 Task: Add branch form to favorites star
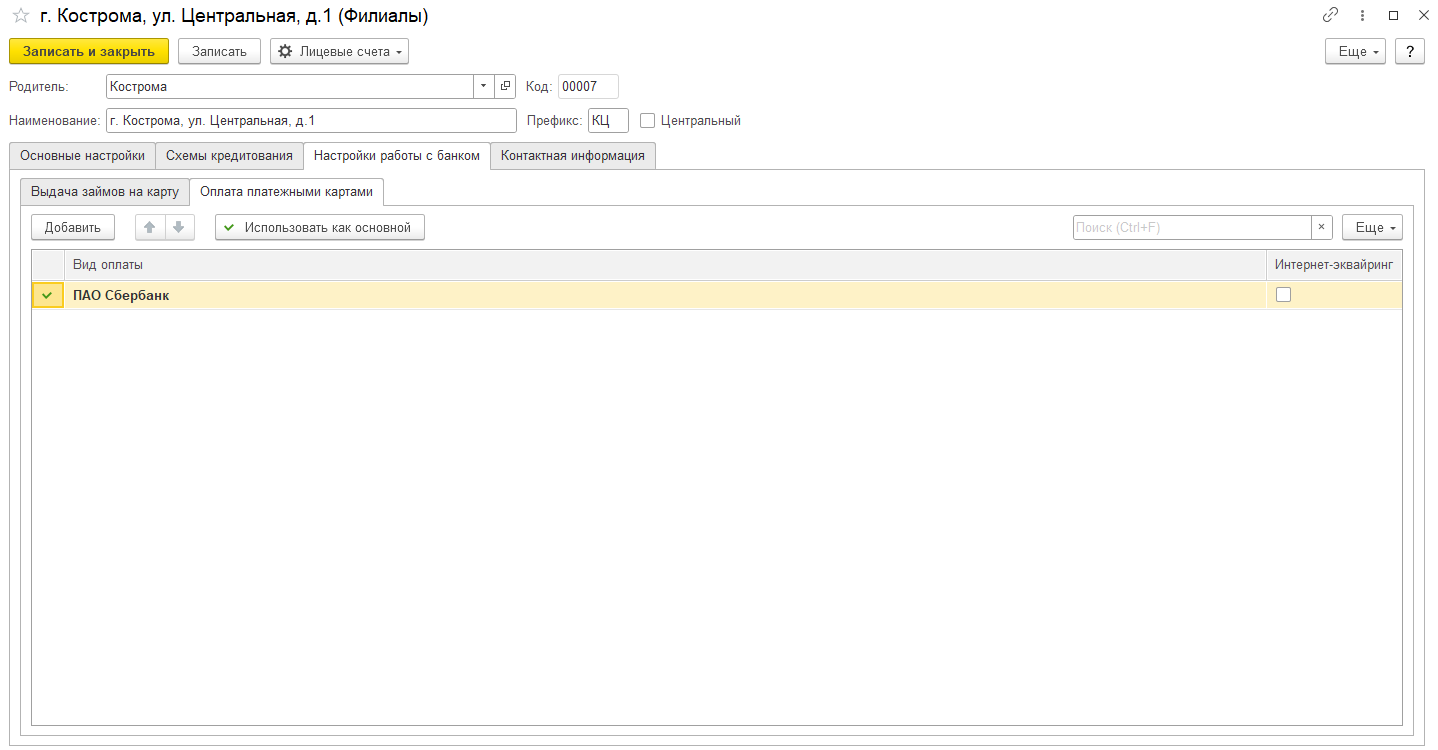20,16
